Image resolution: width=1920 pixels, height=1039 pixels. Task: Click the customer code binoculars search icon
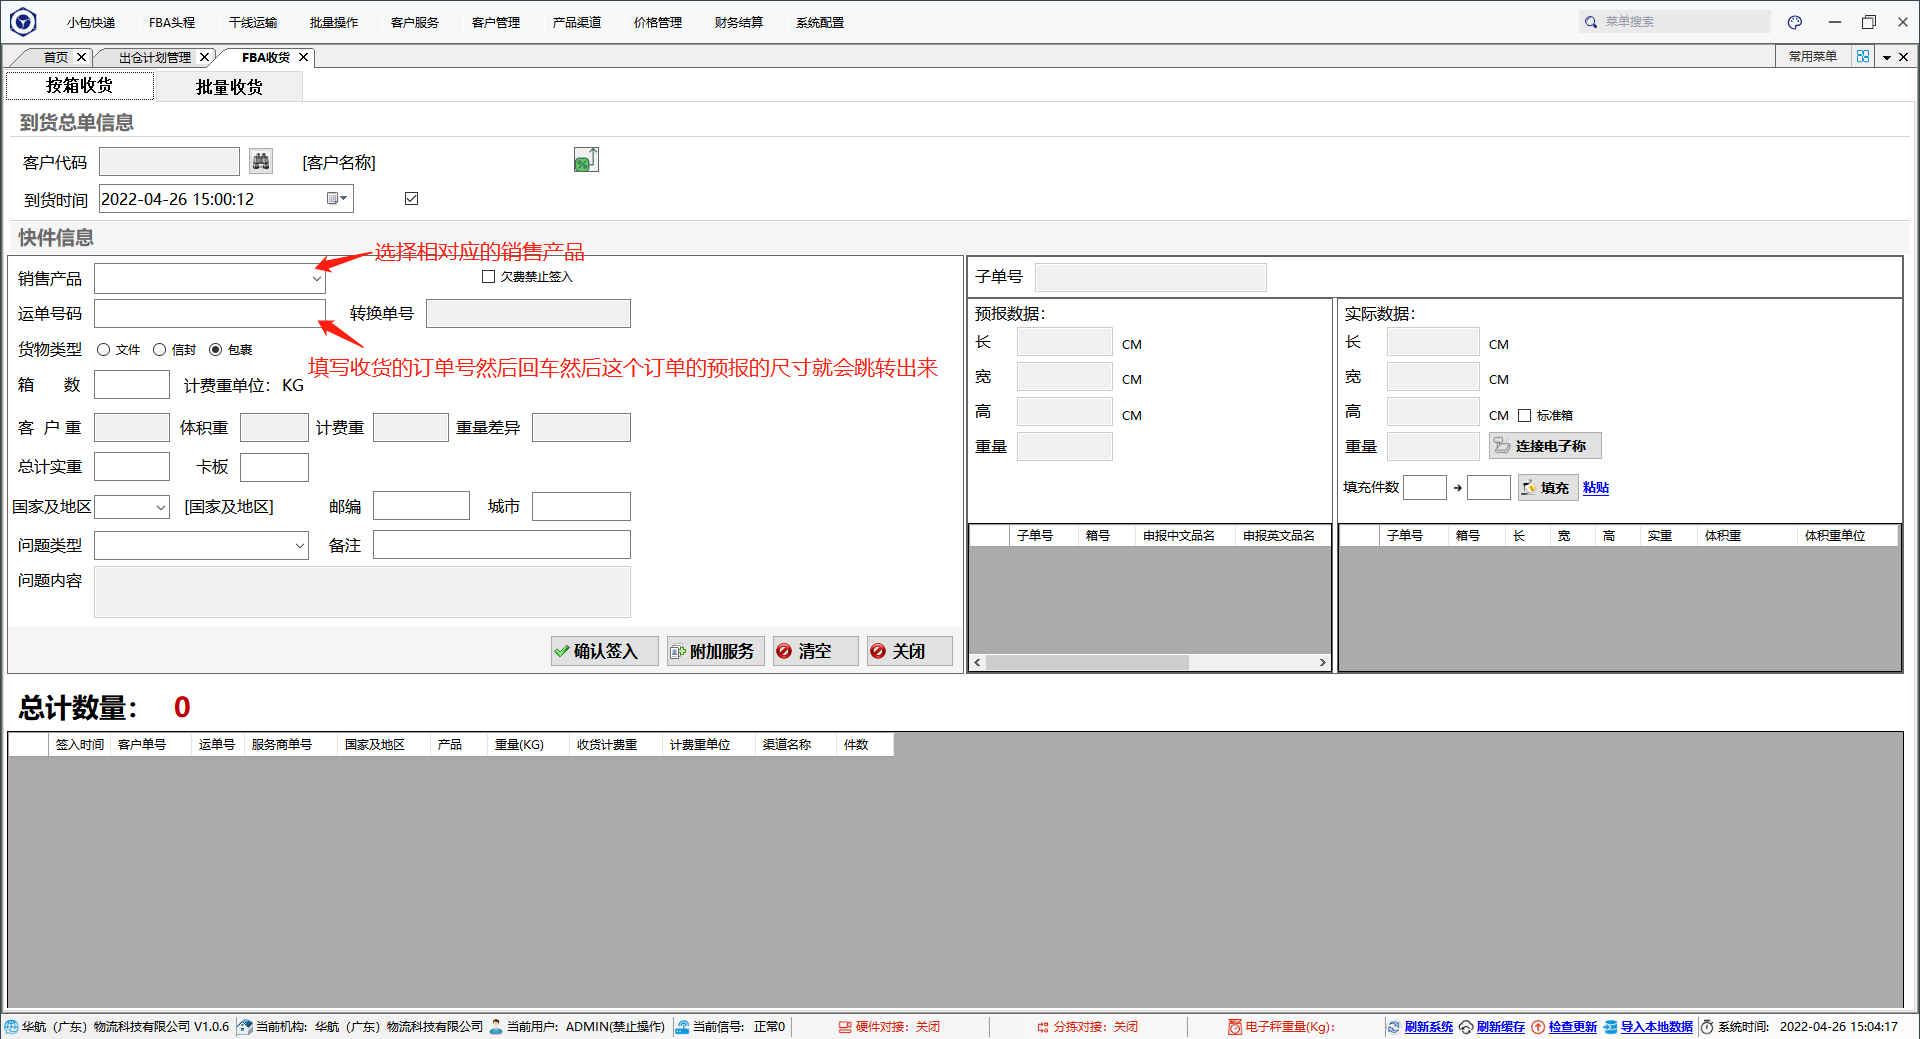[261, 161]
